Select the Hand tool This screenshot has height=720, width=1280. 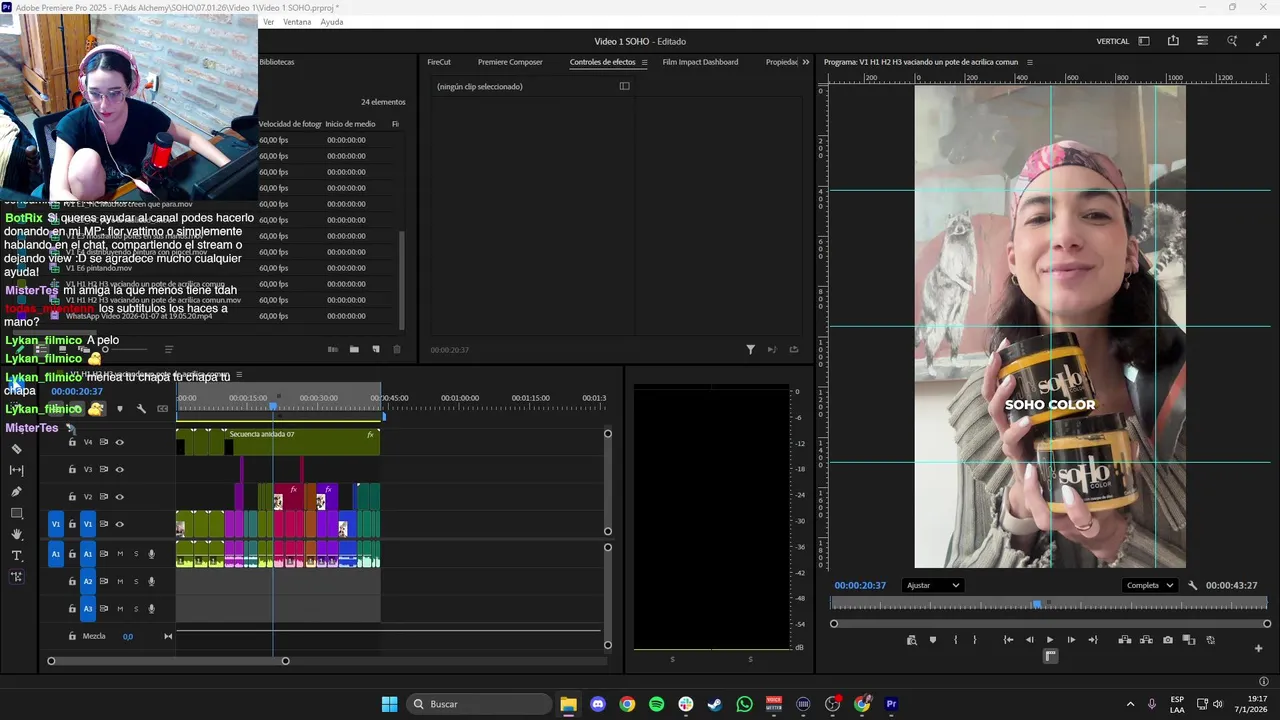(x=16, y=535)
